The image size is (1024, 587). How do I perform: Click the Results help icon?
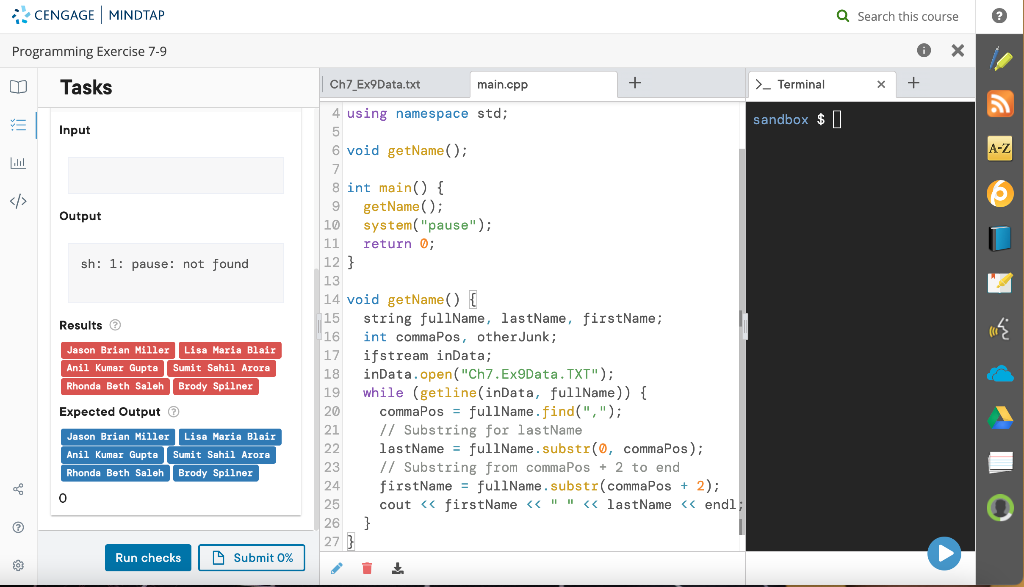pyautogui.click(x=116, y=325)
